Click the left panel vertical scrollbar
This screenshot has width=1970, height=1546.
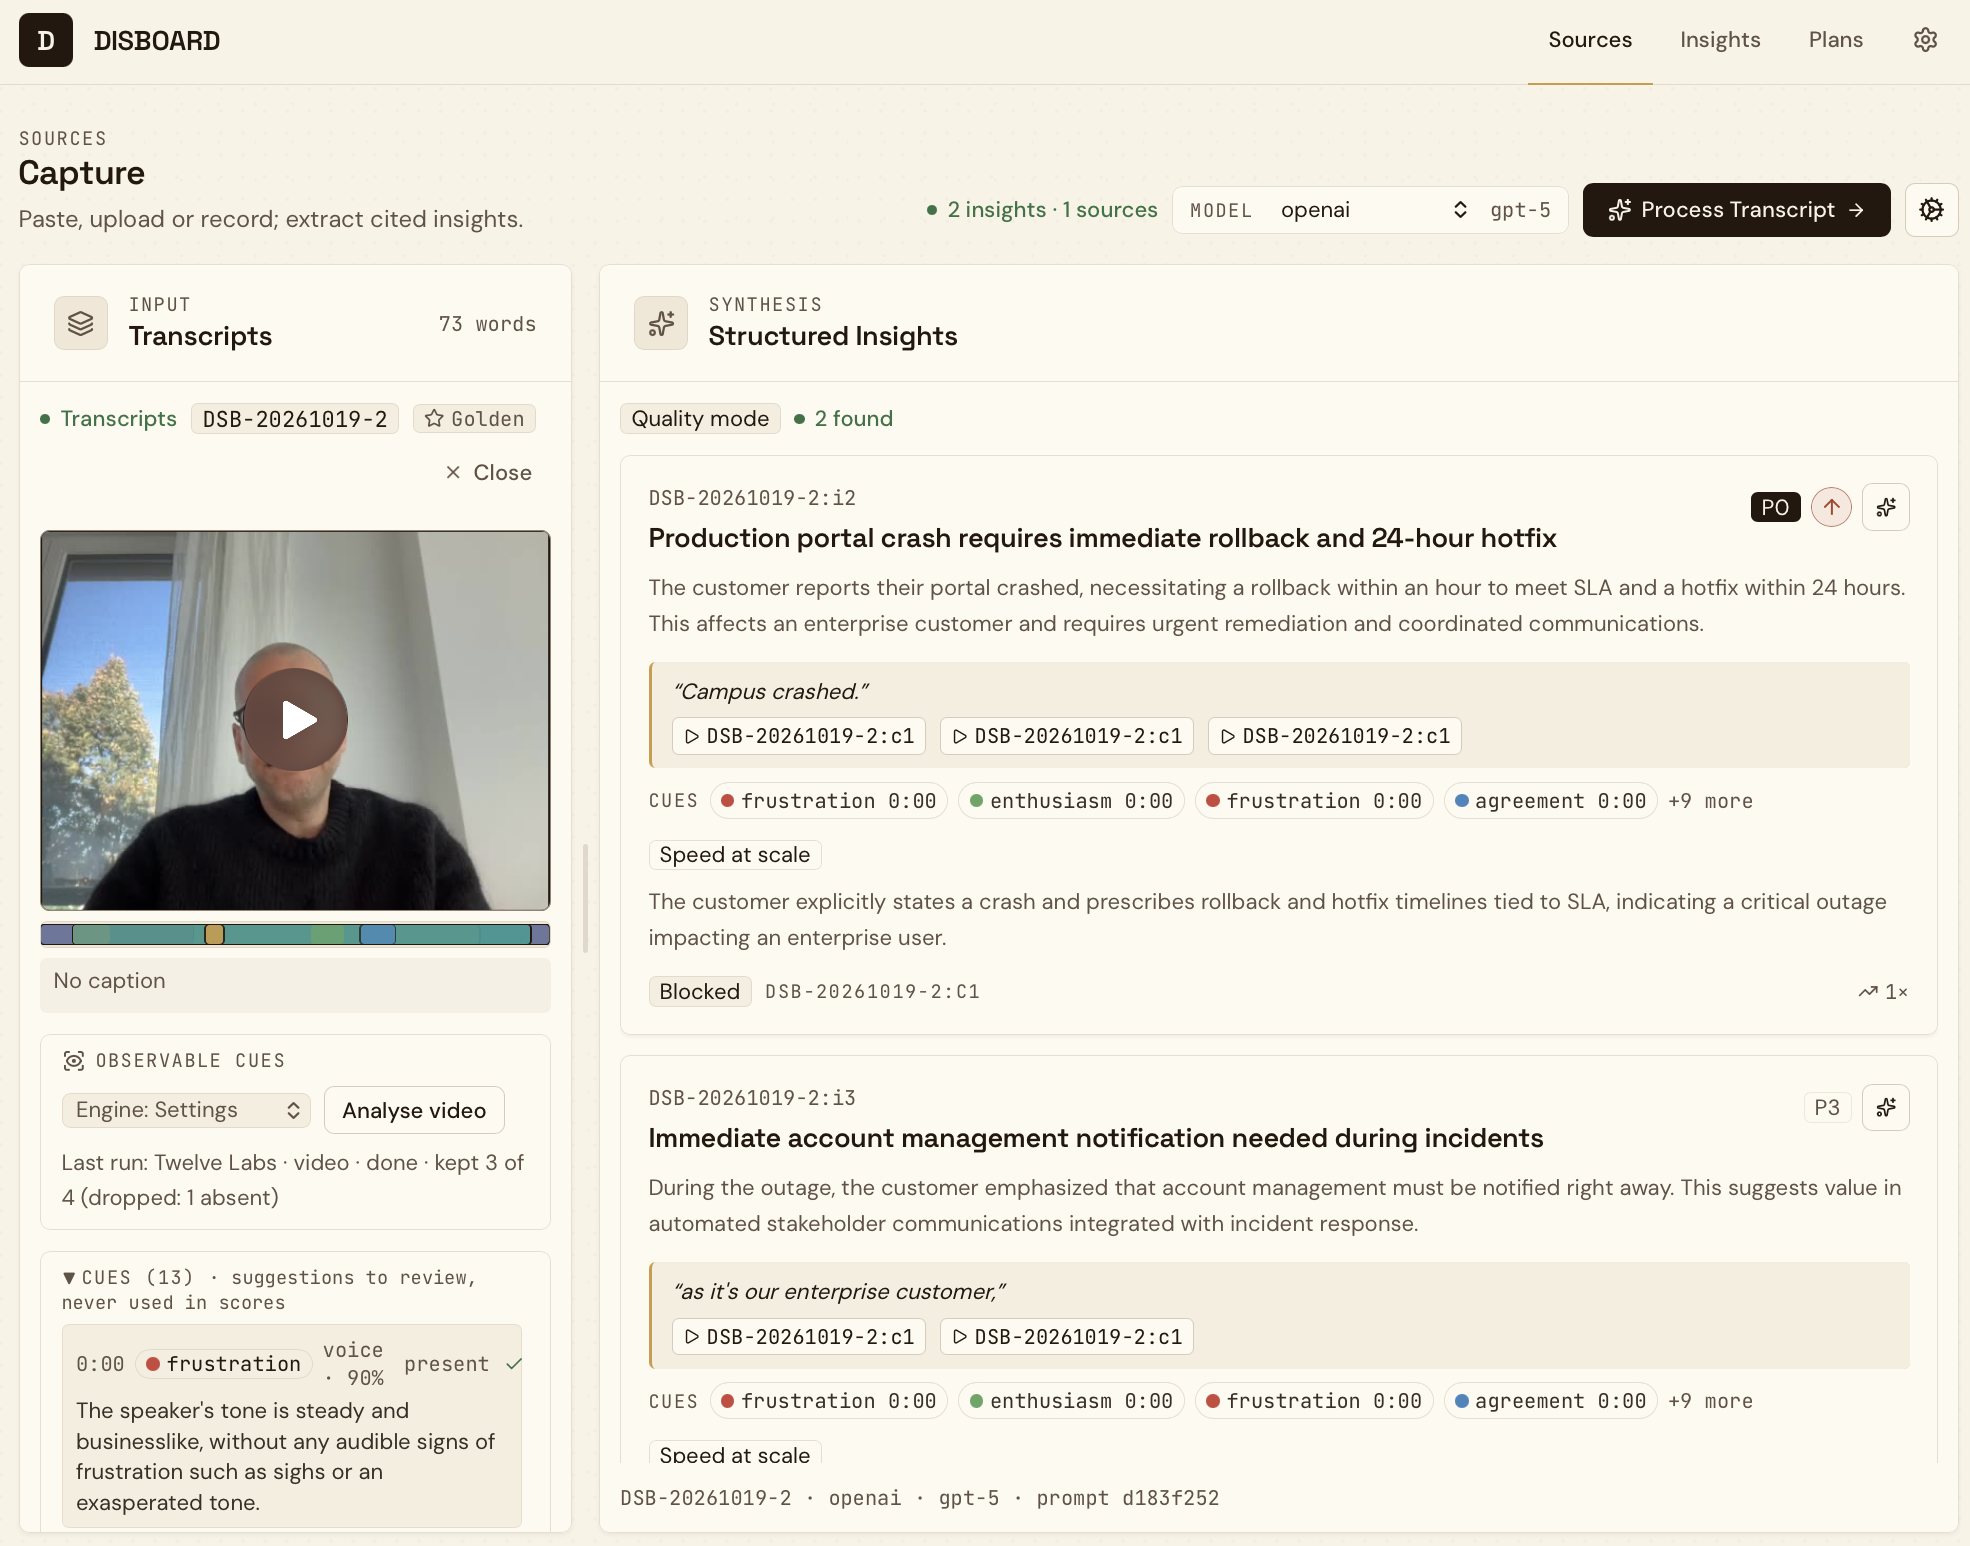pyautogui.click(x=585, y=898)
